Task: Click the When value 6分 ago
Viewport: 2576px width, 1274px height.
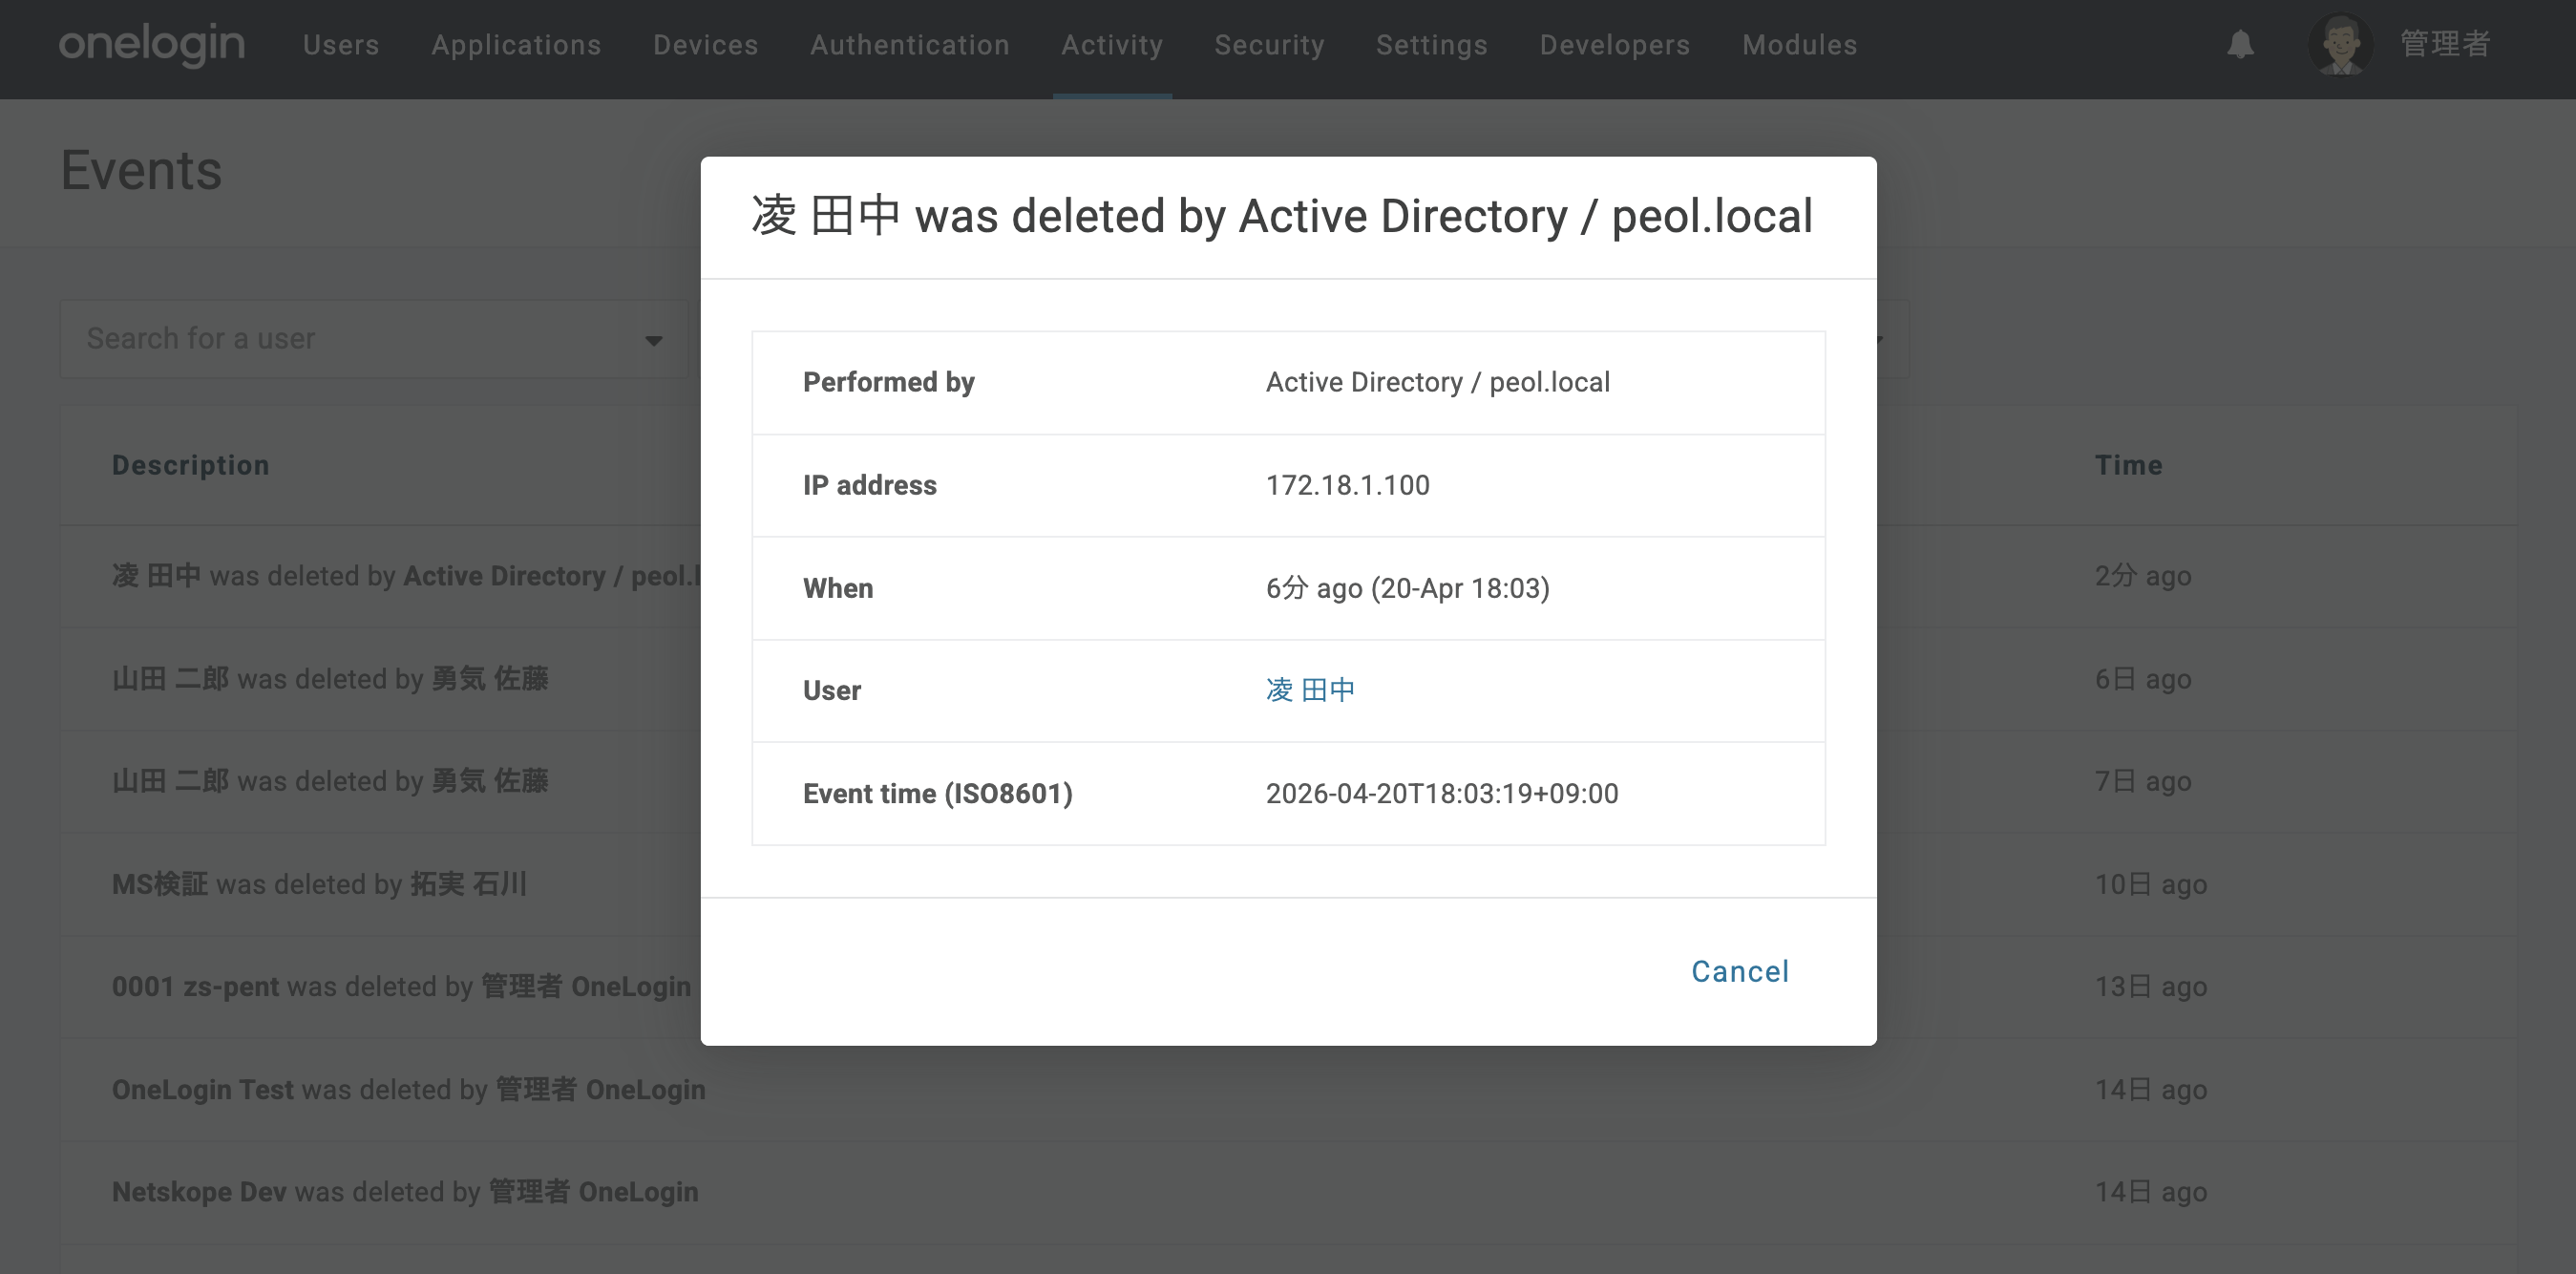Action: click(1408, 588)
